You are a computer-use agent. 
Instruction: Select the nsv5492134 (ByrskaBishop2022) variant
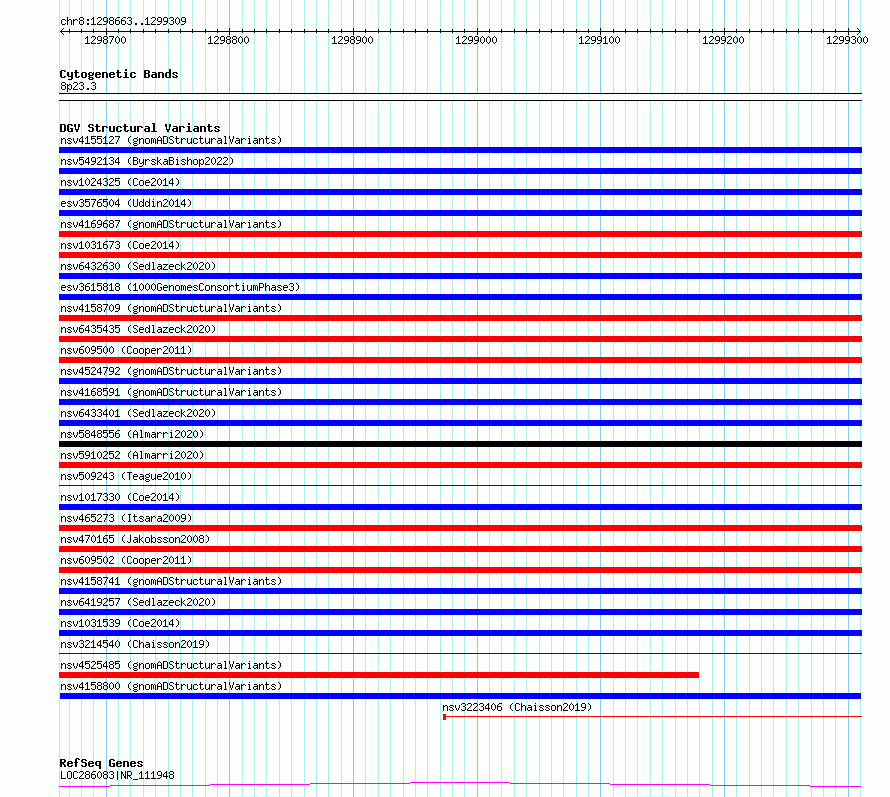click(147, 161)
